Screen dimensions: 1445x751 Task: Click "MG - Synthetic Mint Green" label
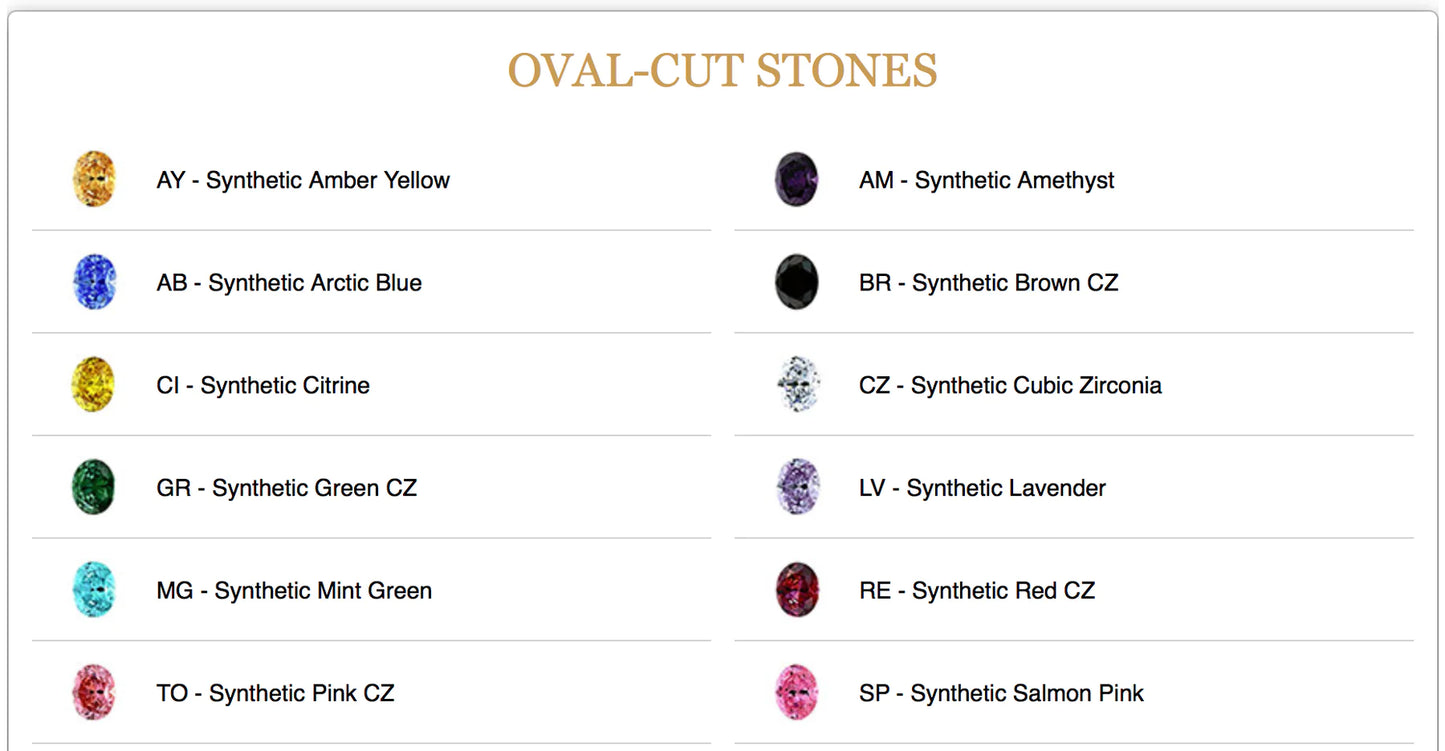[294, 591]
